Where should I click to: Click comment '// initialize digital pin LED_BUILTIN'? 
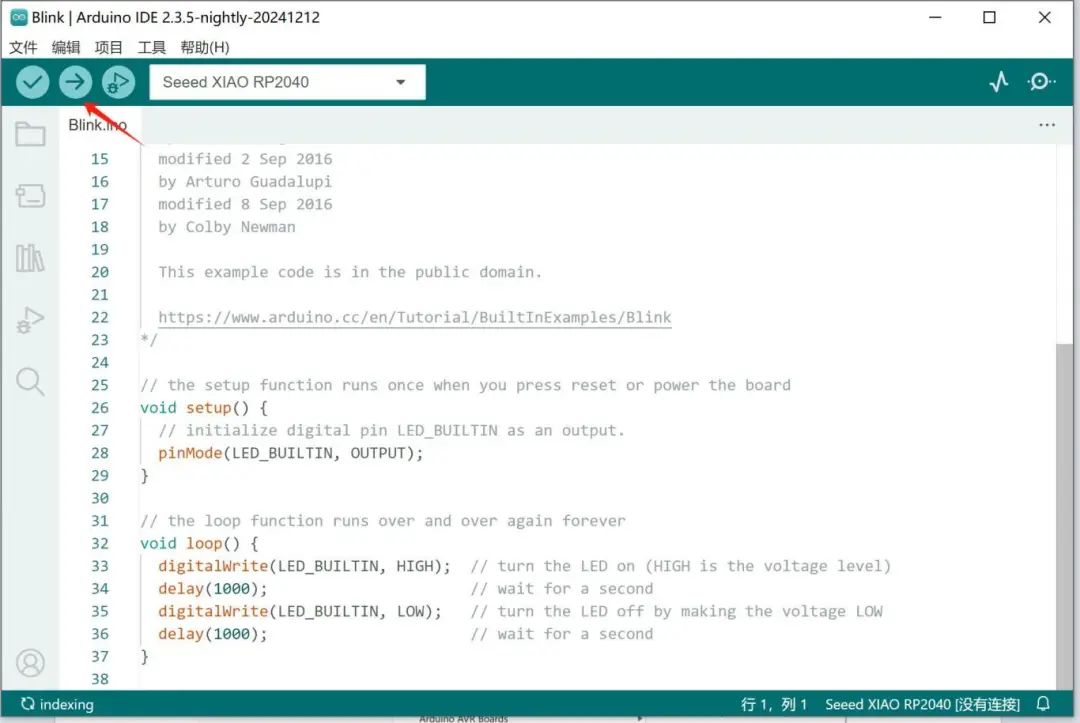click(328, 430)
